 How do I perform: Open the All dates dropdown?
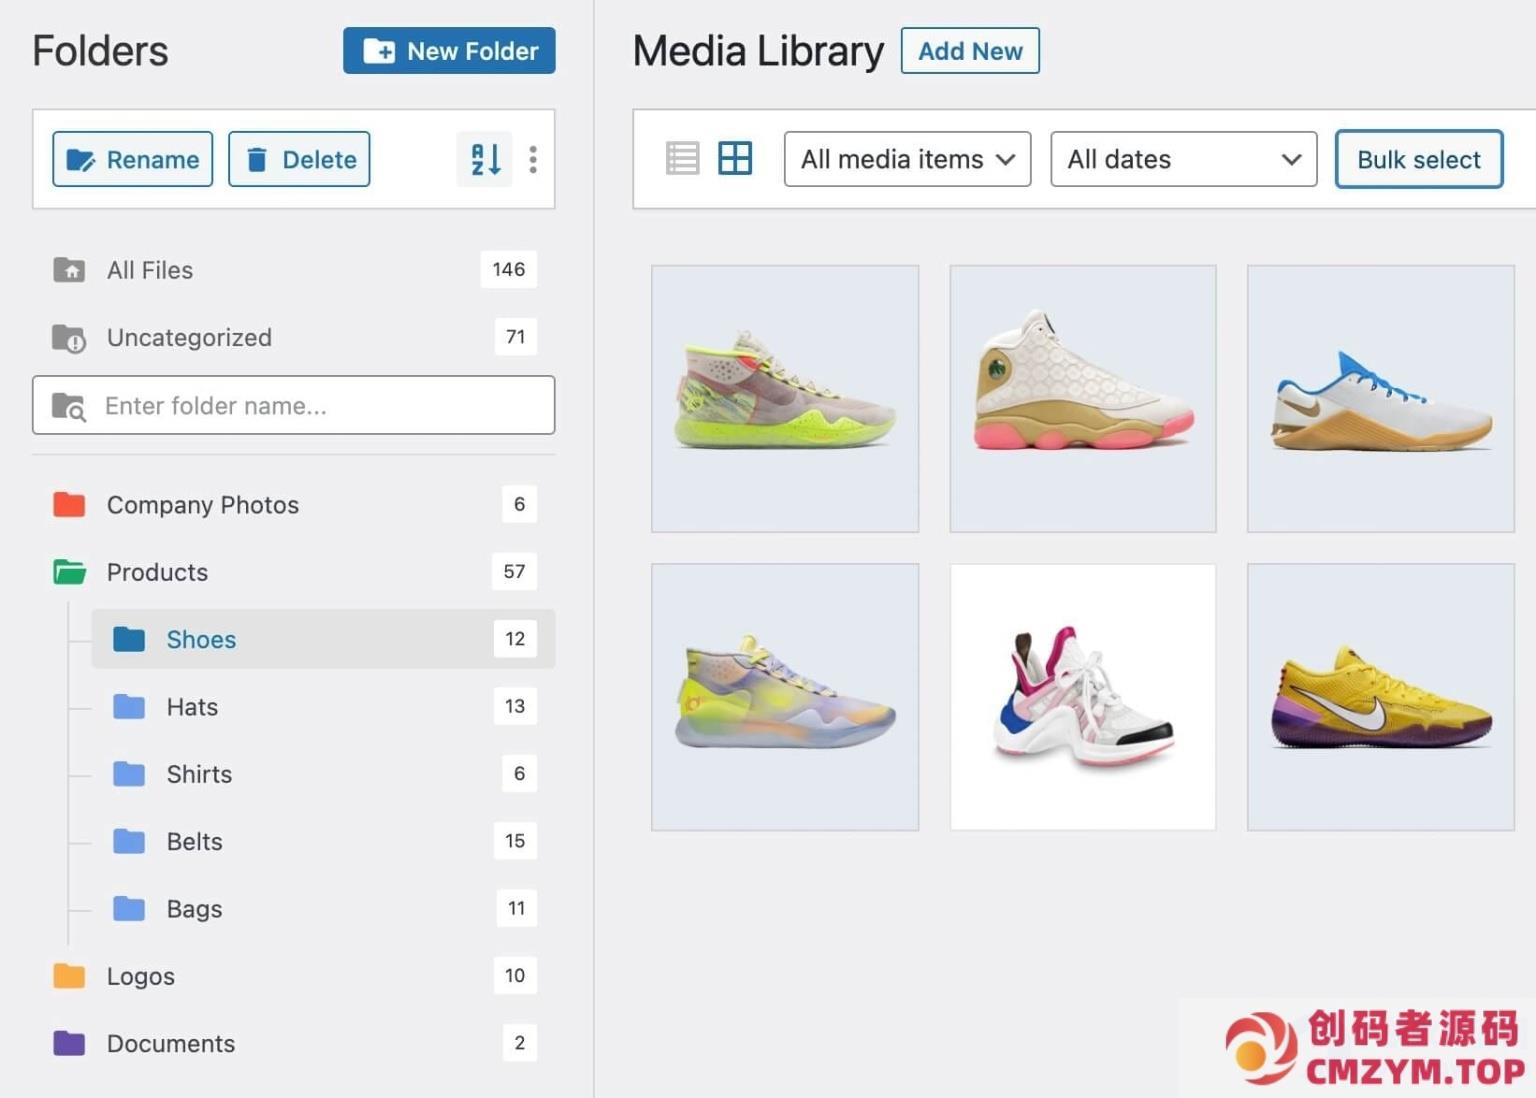click(1183, 159)
